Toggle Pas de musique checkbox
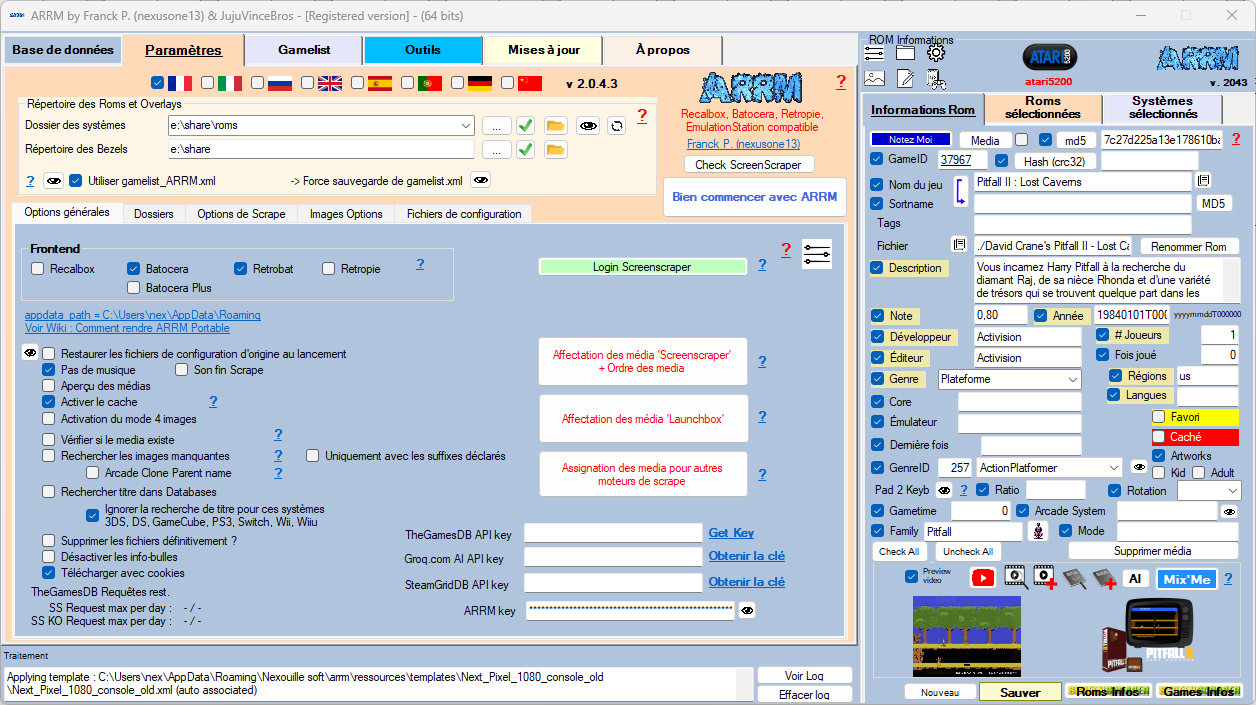1256x705 pixels. tap(48, 370)
